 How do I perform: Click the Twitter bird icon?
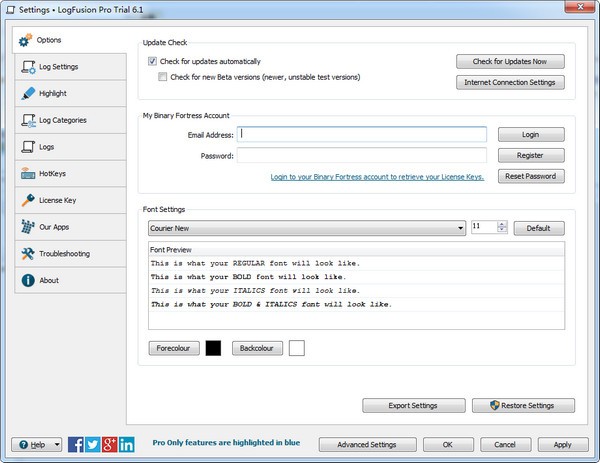coord(93,444)
